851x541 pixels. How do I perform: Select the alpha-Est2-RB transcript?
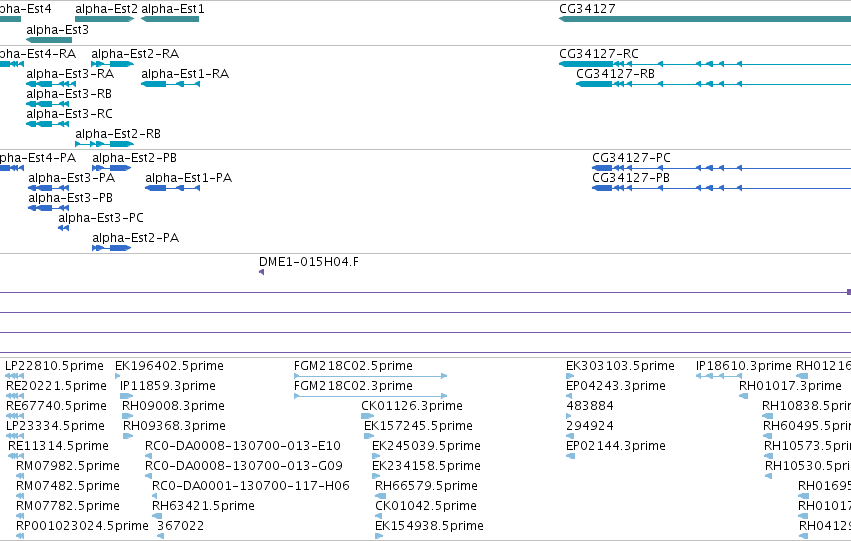(x=104, y=144)
